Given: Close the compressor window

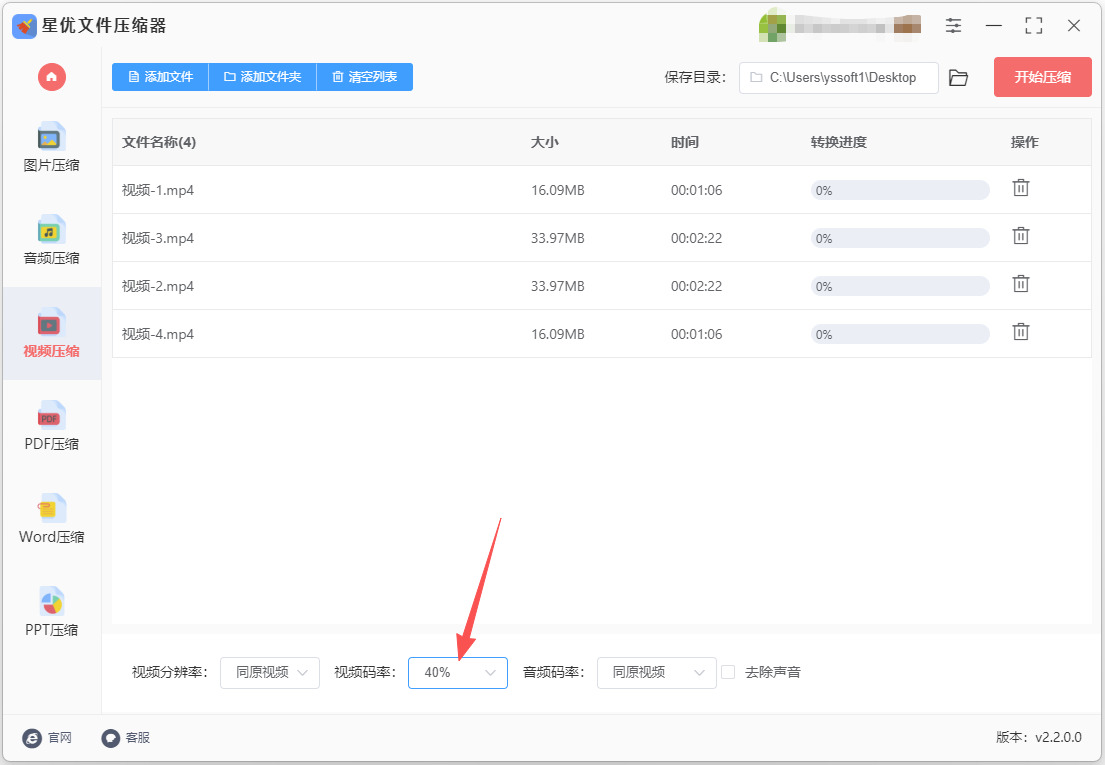Looking at the screenshot, I should tap(1074, 26).
